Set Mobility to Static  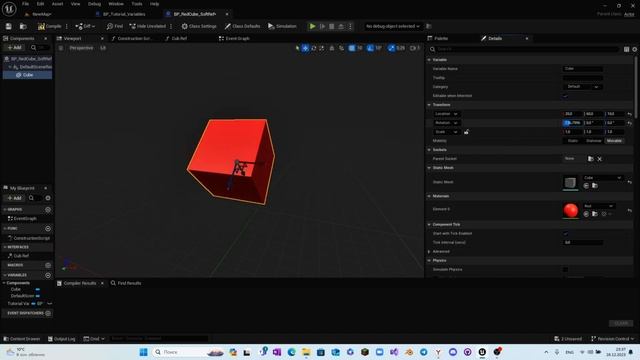(x=573, y=141)
